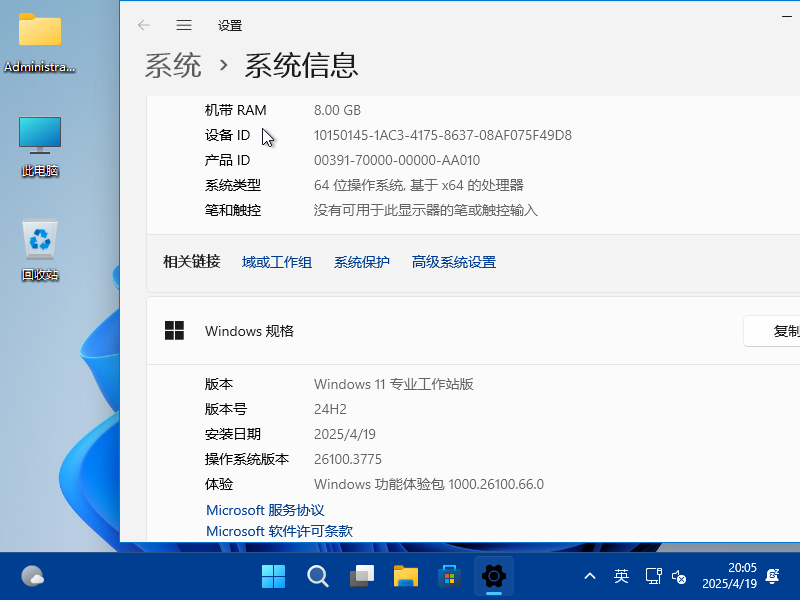Image resolution: width=800 pixels, height=600 pixels.
Task: Click the Settings gear taskbar icon
Action: click(493, 577)
